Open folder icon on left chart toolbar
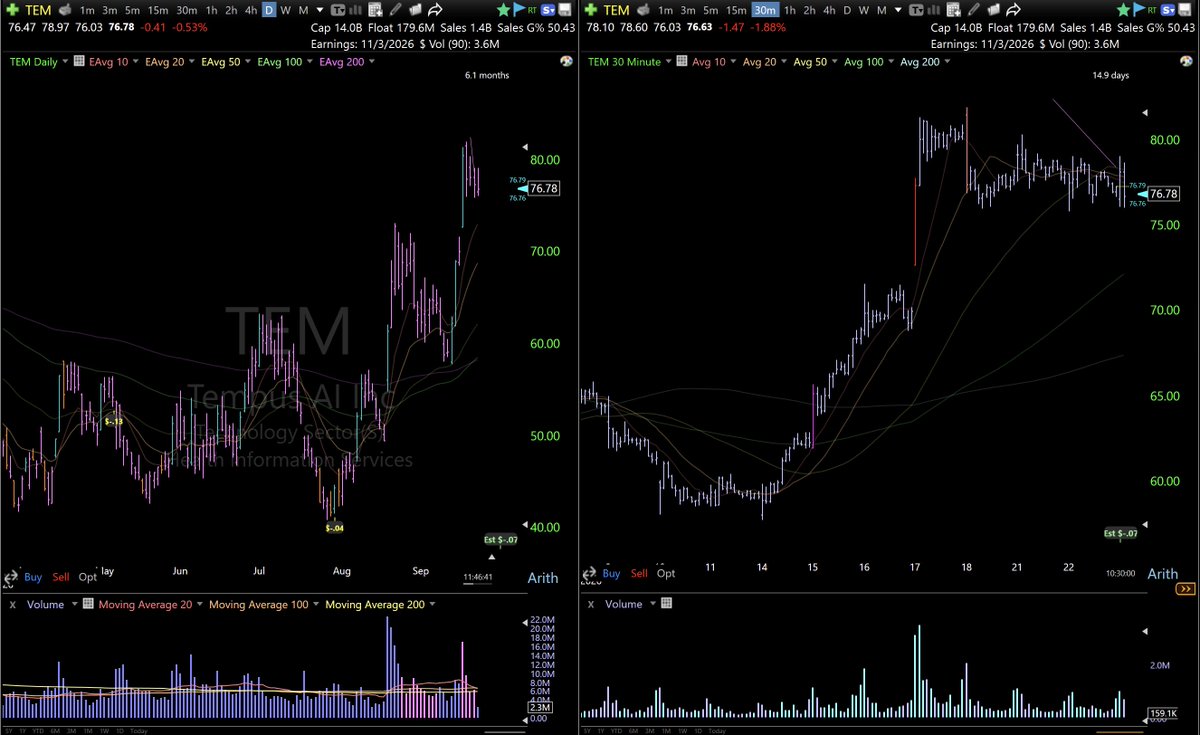 (x=415, y=10)
